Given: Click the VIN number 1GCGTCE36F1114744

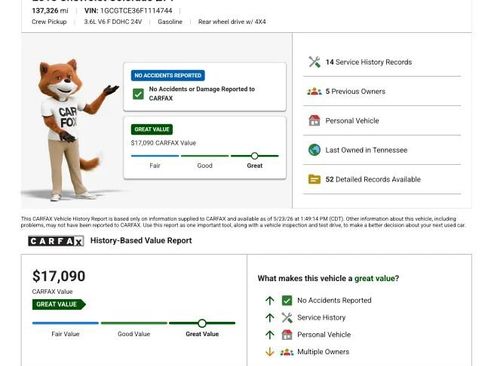Looking at the screenshot, I should (136, 11).
